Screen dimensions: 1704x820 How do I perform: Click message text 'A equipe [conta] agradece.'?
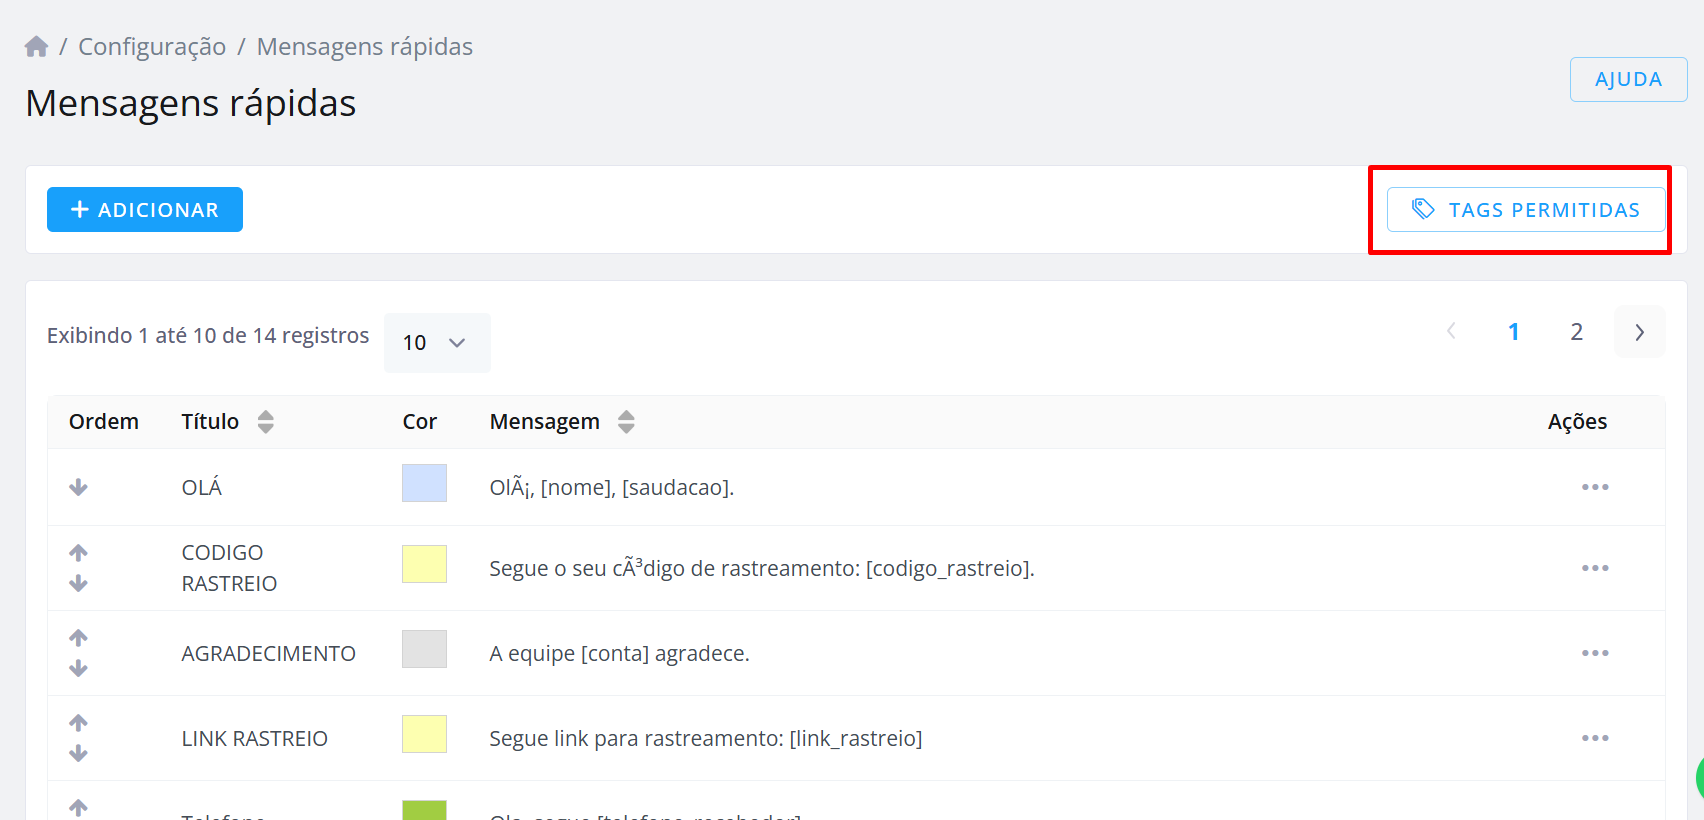[x=619, y=653]
